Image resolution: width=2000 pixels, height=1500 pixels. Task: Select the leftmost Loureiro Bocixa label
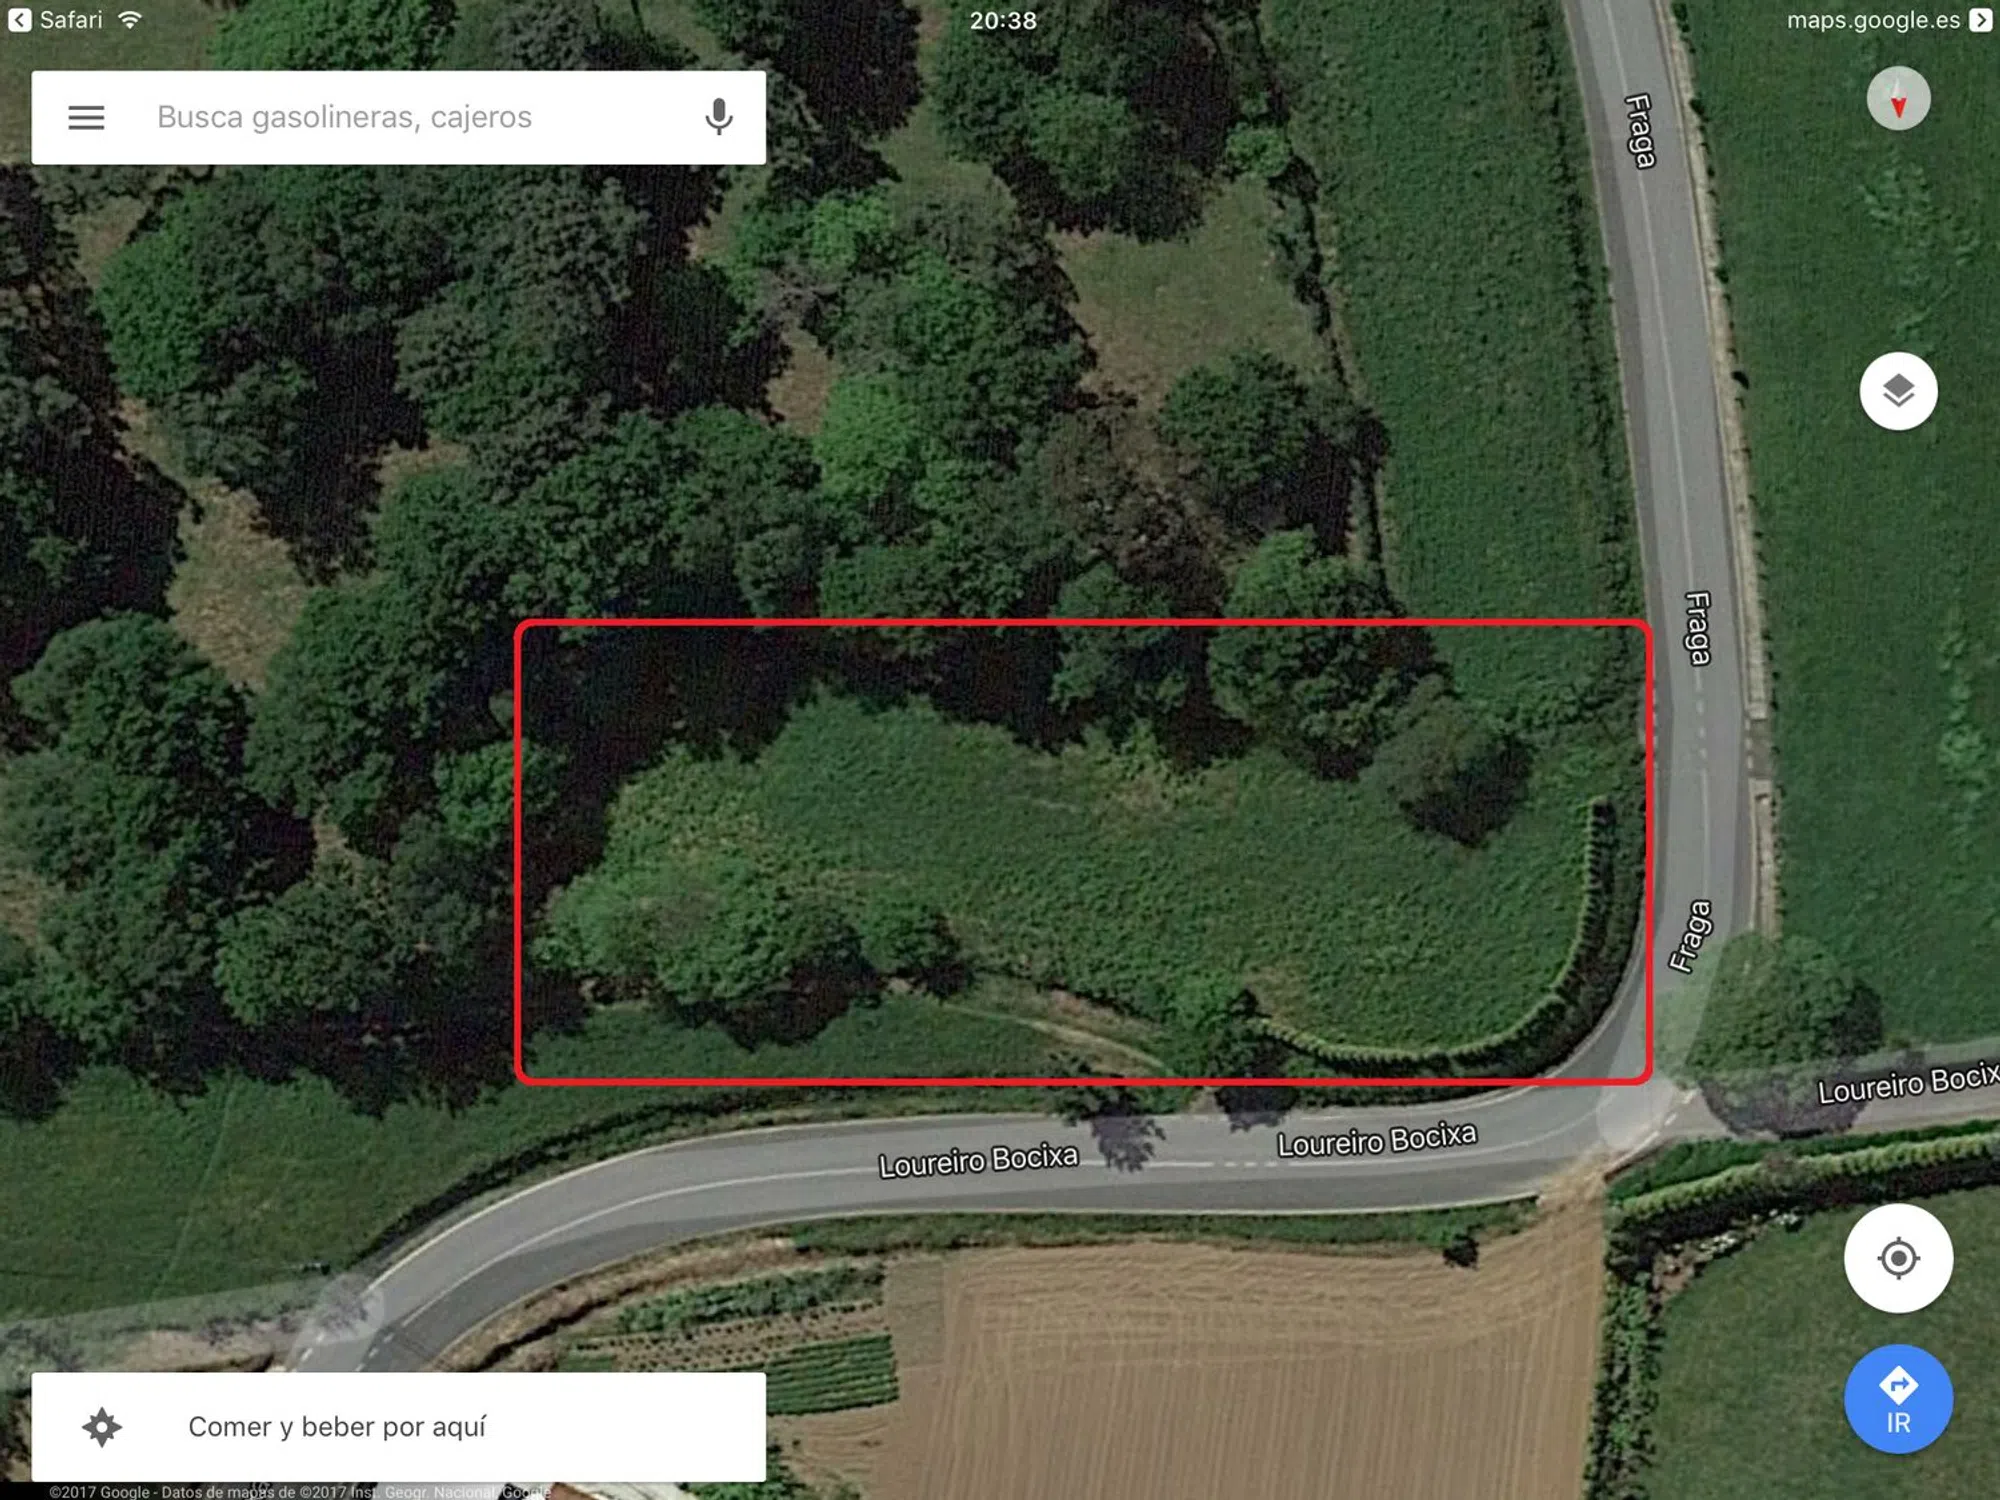coord(978,1160)
